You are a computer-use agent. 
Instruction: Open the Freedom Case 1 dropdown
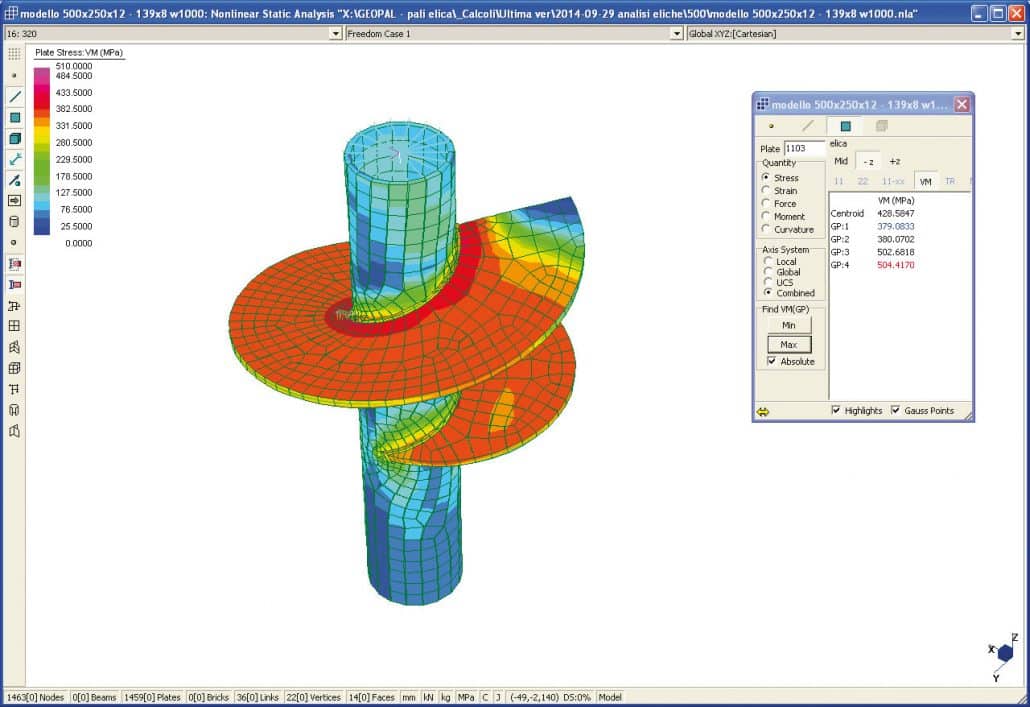point(677,34)
